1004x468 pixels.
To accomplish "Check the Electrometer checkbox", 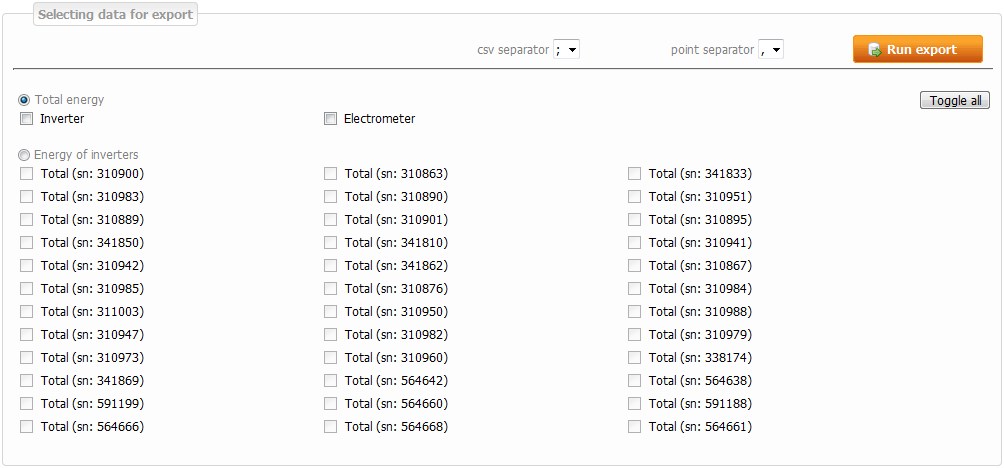I will click(331, 119).
